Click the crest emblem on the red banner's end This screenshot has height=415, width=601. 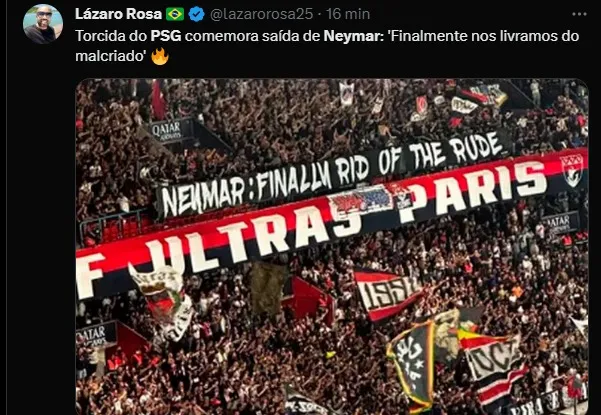point(572,170)
